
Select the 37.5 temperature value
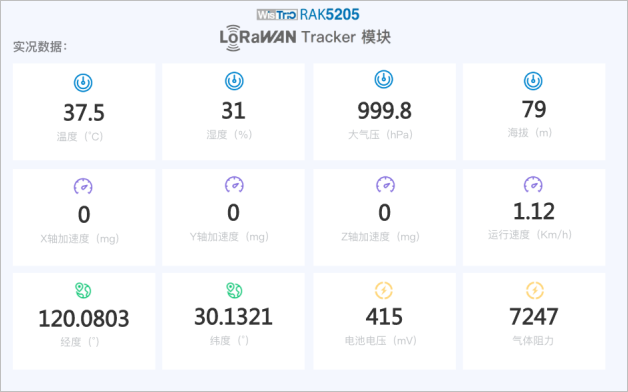pos(84,113)
